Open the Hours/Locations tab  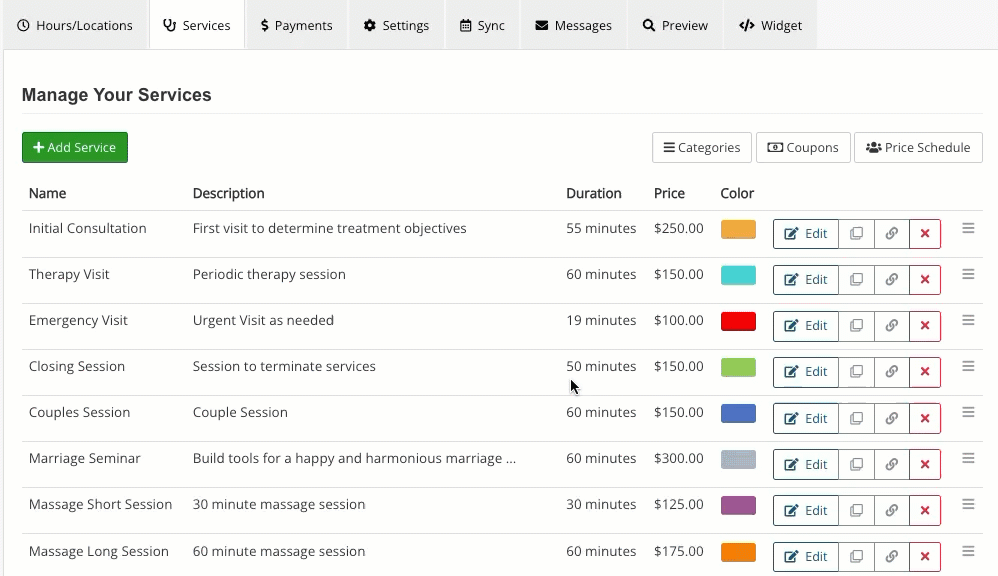coord(75,25)
